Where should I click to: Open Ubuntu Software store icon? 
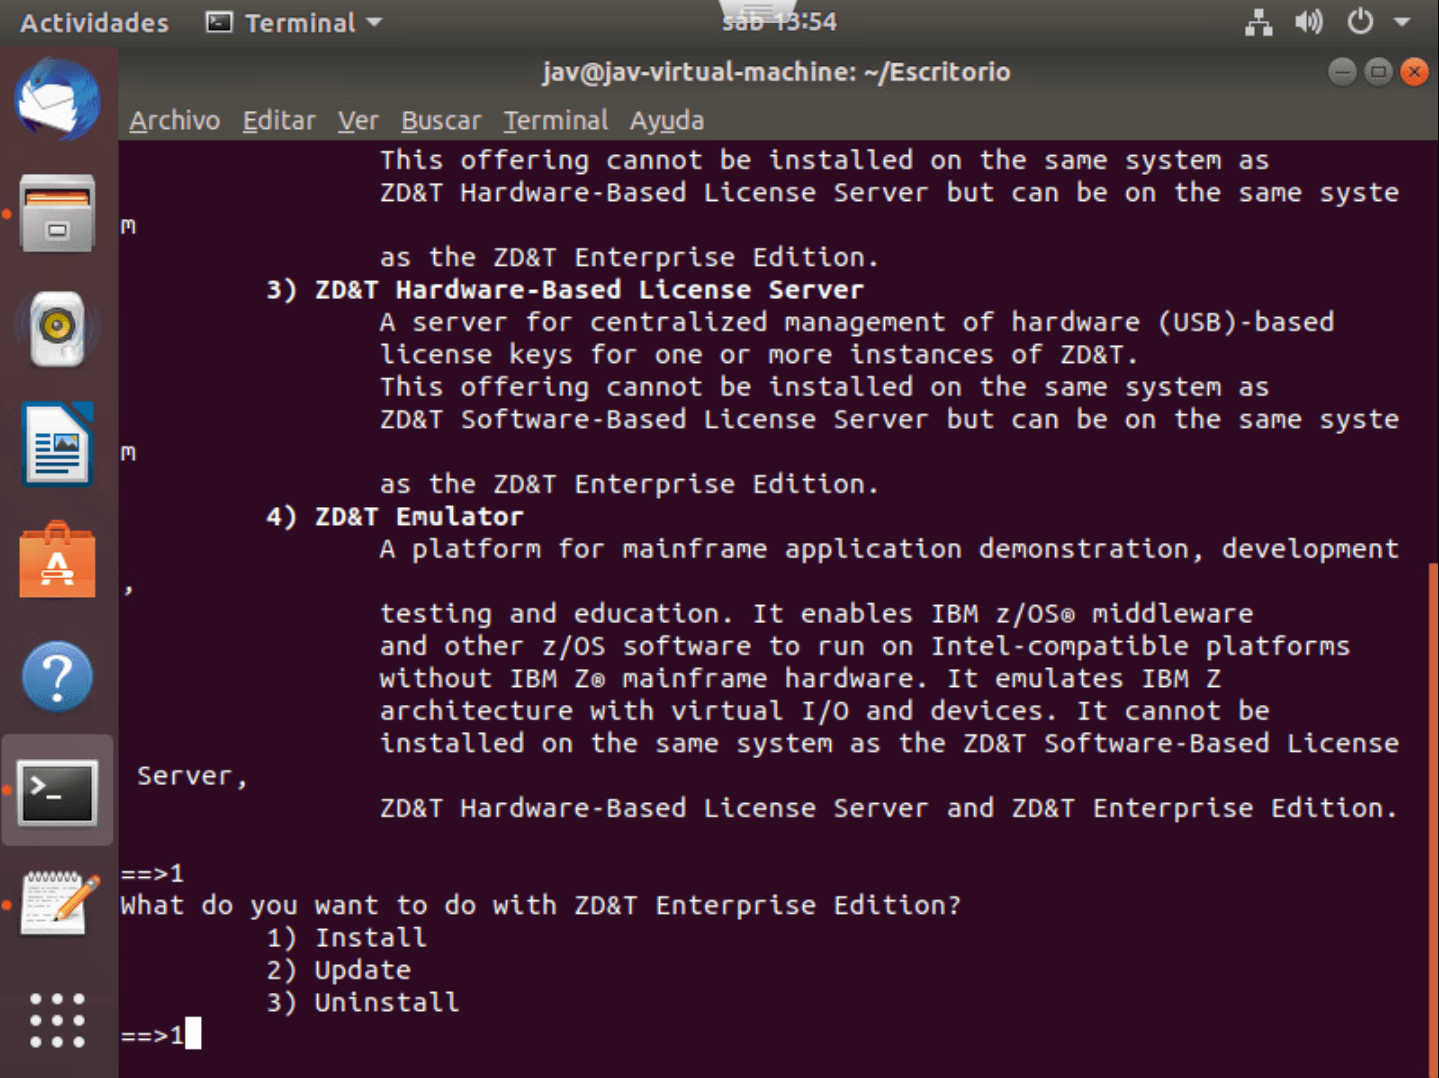coord(57,561)
